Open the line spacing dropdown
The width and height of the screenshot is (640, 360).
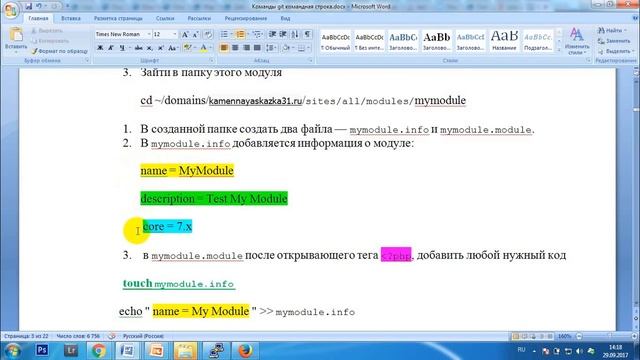pos(271,48)
